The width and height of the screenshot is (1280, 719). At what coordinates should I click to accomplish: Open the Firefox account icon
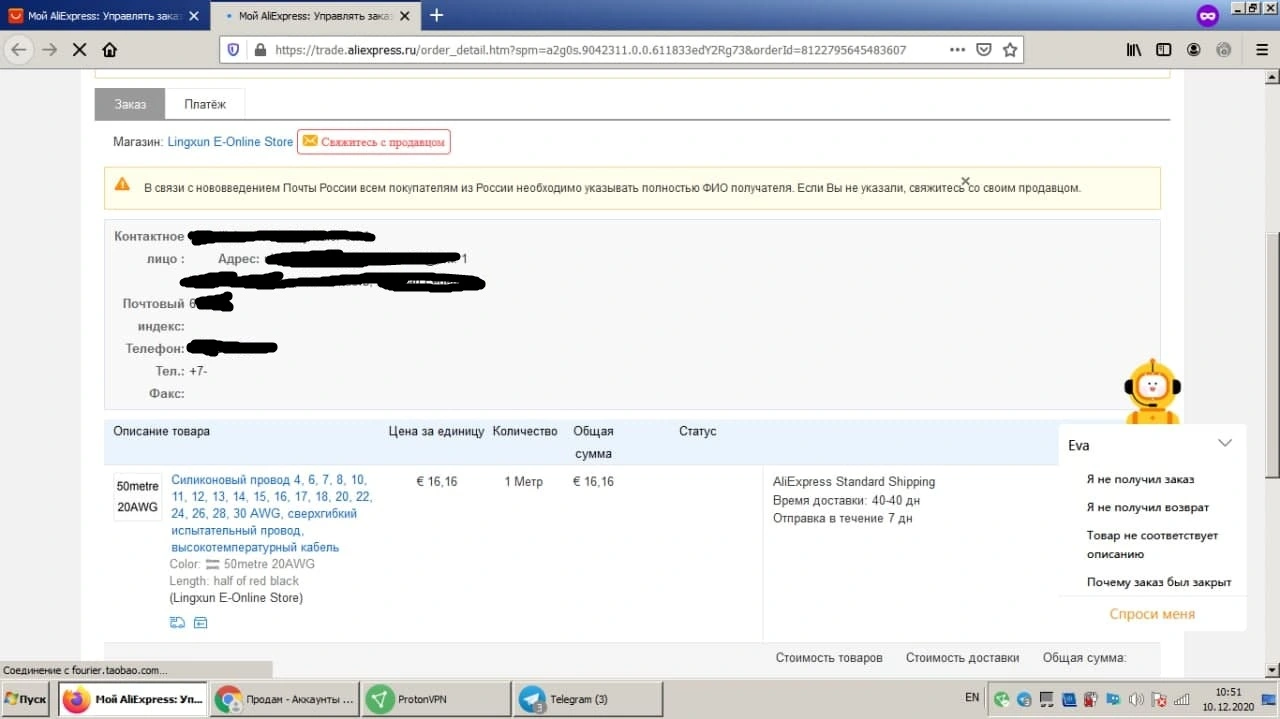tap(1194, 50)
